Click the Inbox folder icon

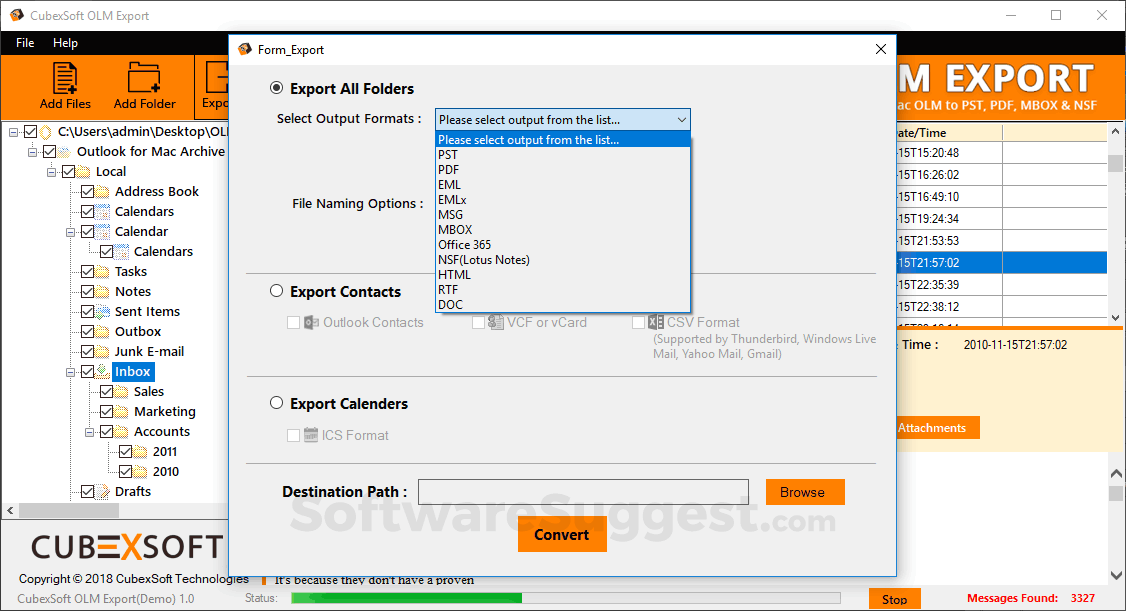(x=103, y=371)
